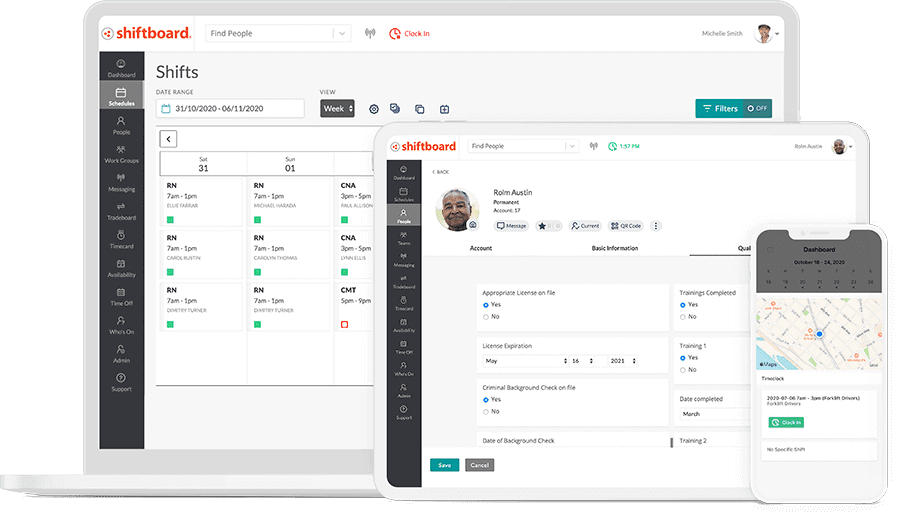Select No for Criminal Background Check
The image size is (900, 515).
coord(486,412)
